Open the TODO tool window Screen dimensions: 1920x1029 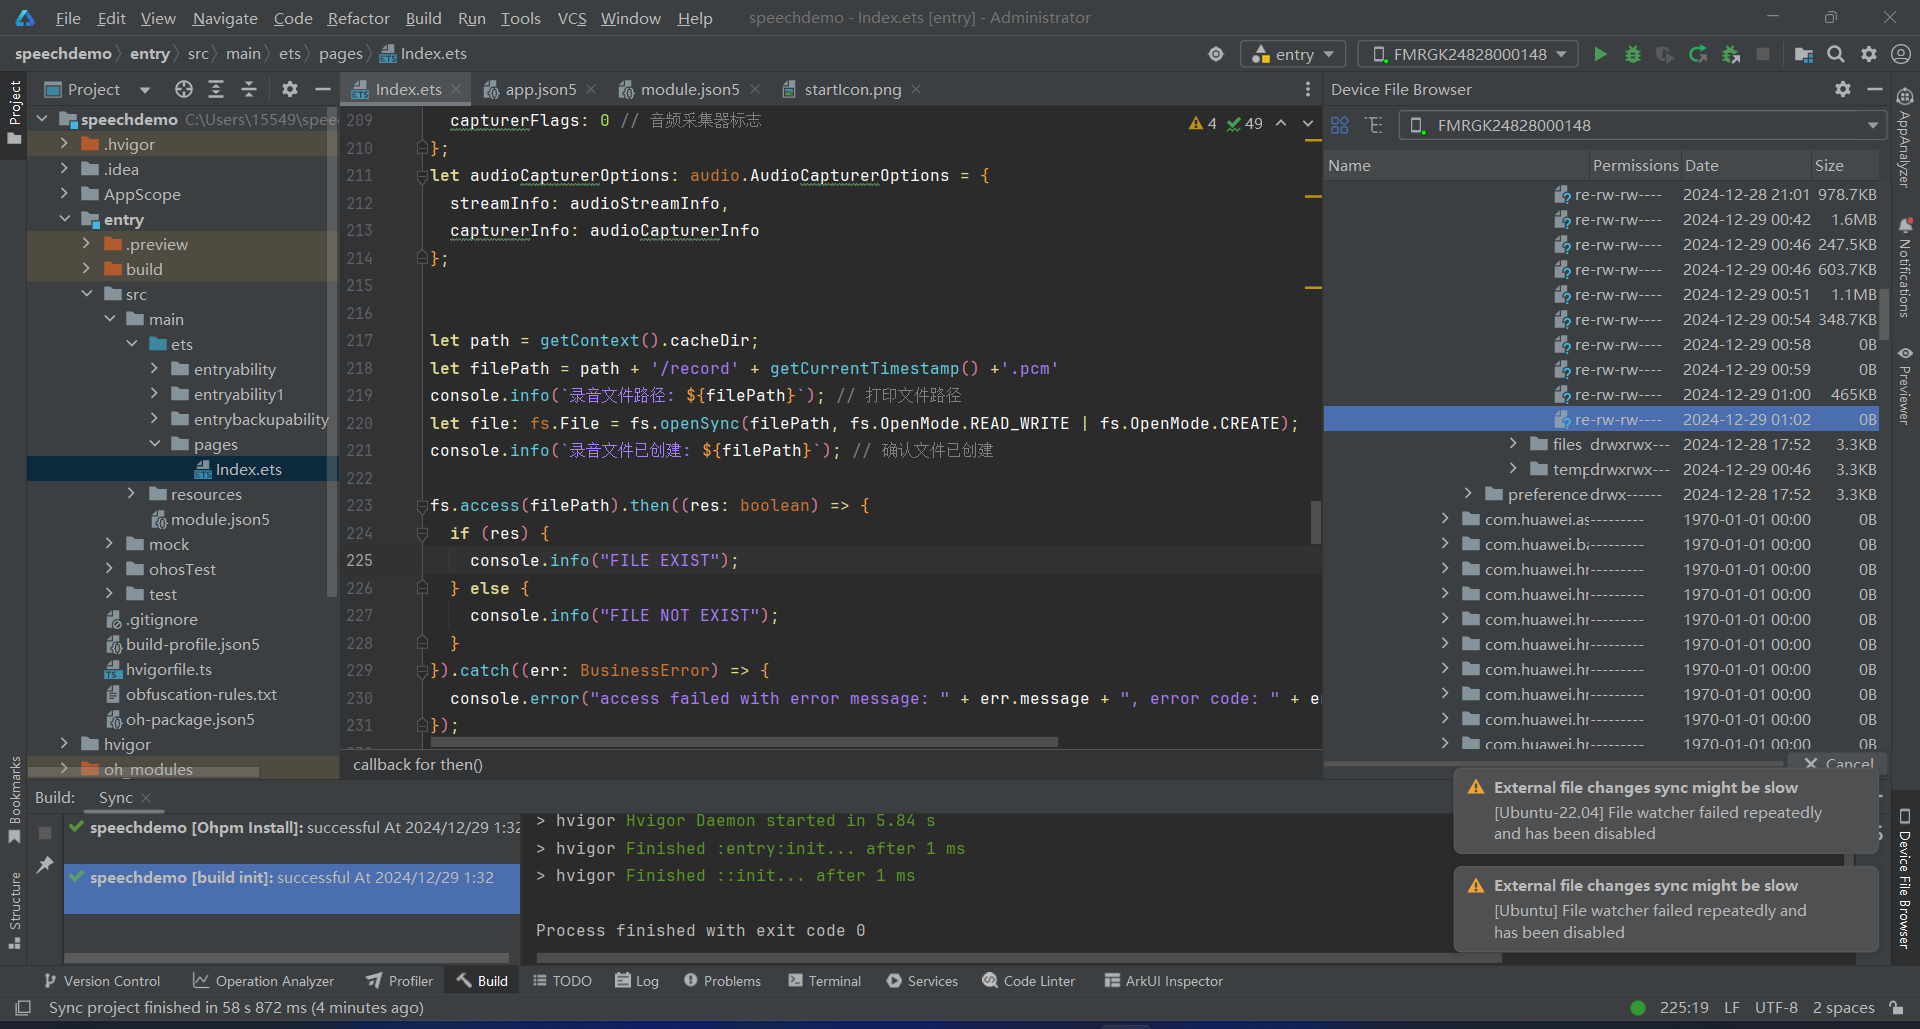point(562,981)
